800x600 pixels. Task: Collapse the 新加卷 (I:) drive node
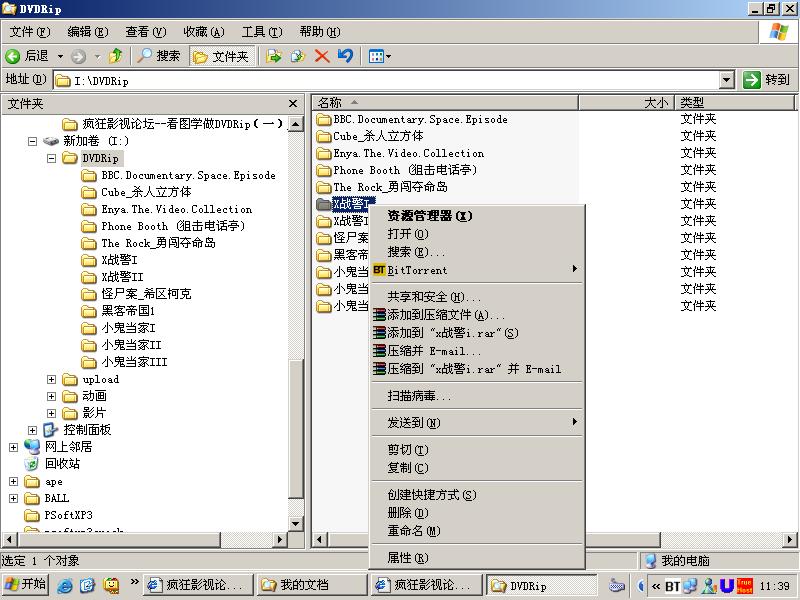[33, 141]
